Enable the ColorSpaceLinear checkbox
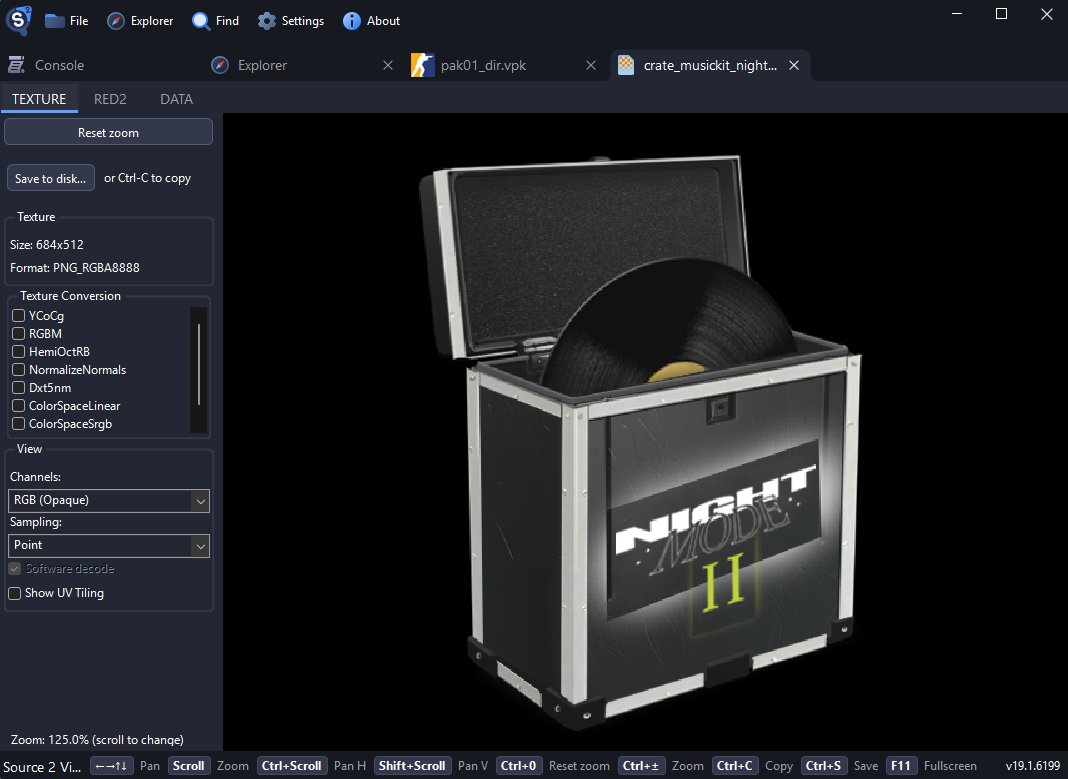 pyautogui.click(x=18, y=405)
